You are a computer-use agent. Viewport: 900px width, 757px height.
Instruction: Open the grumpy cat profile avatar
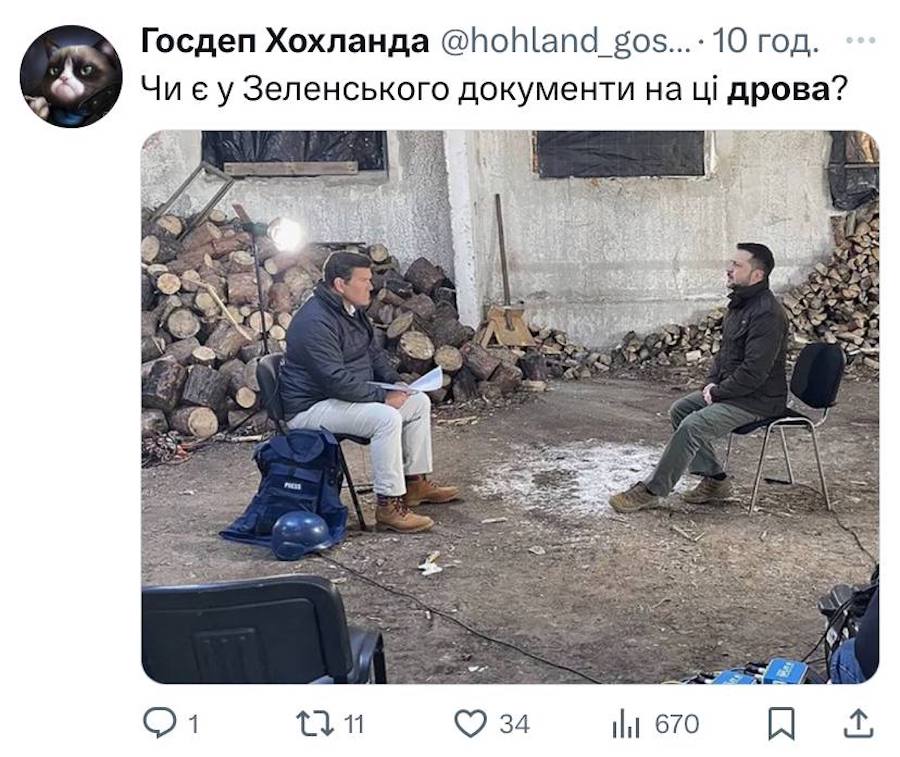pos(71,76)
